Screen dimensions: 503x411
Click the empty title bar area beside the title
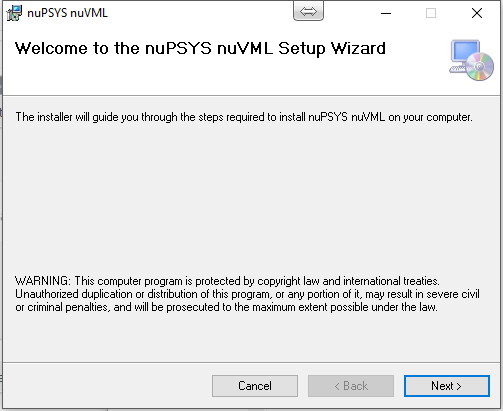[x=200, y=13]
